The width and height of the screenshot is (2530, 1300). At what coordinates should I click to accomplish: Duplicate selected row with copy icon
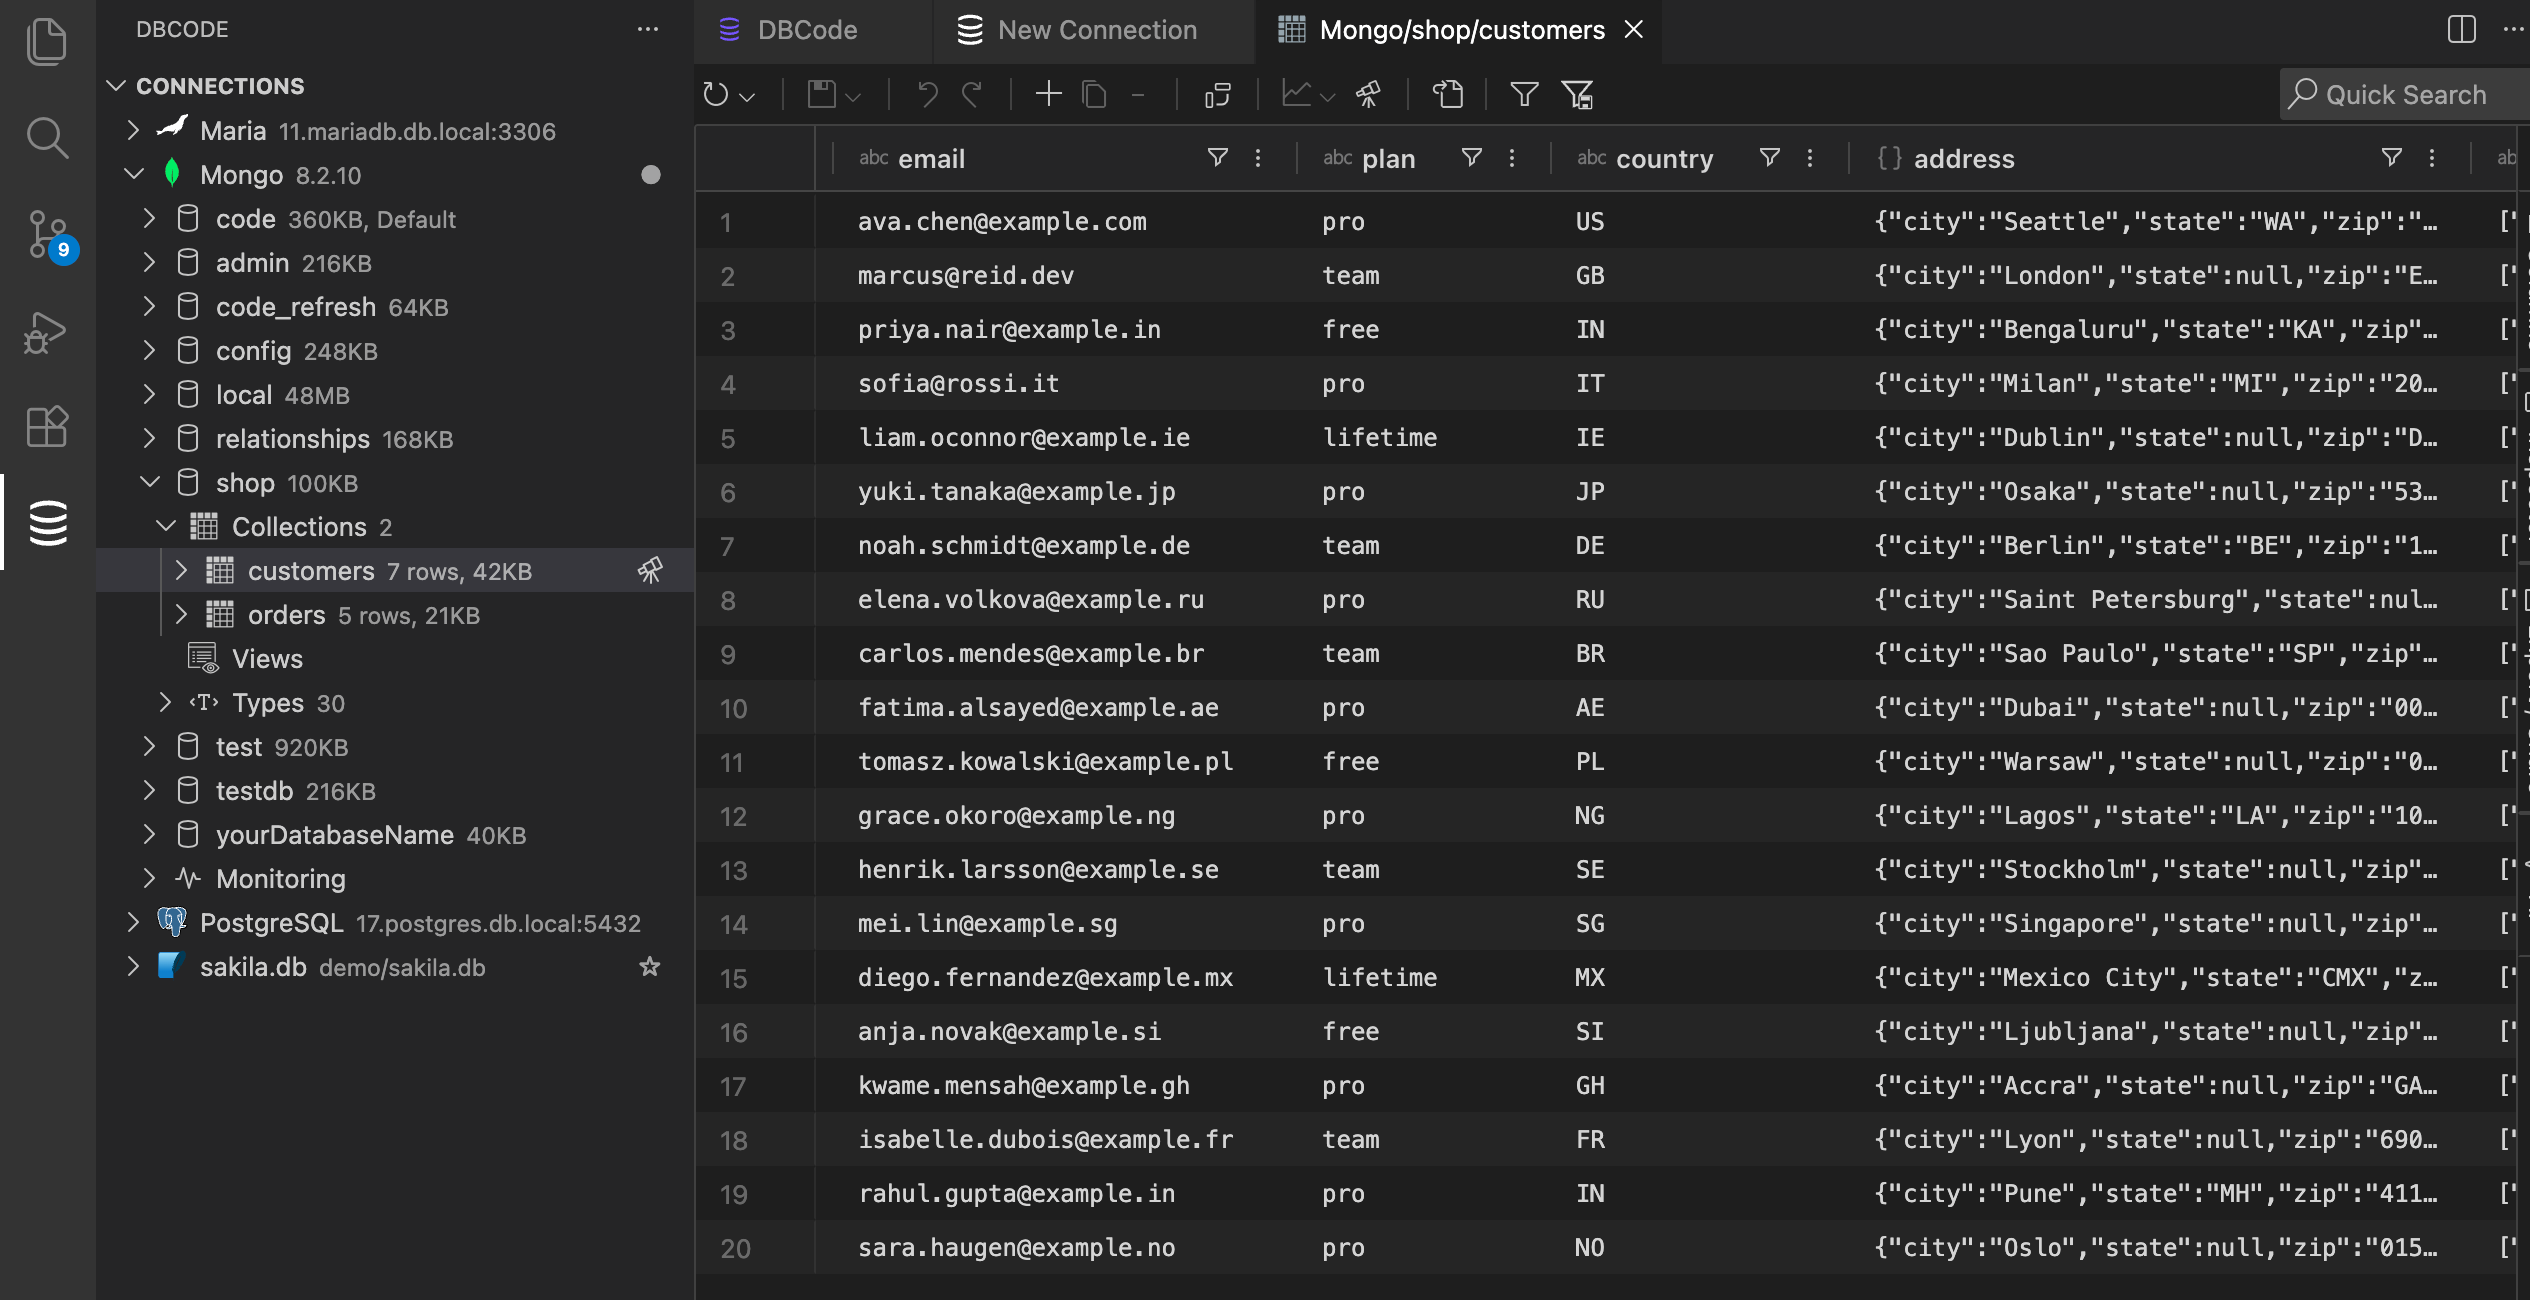[1094, 95]
